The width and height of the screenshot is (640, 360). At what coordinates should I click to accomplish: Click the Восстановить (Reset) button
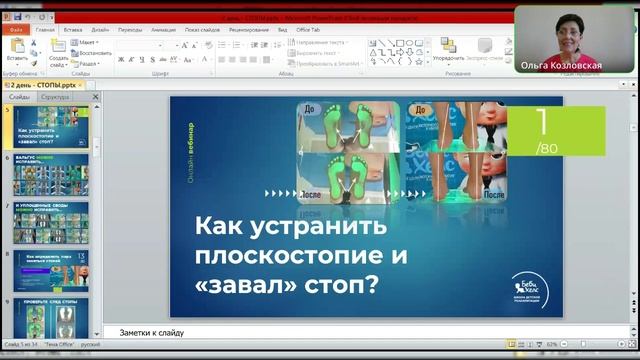click(x=91, y=53)
